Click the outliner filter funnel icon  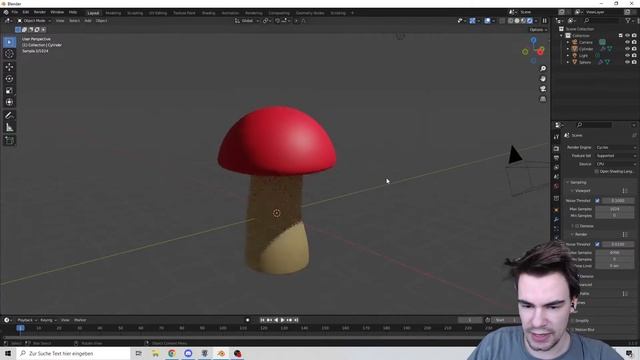coord(628,20)
